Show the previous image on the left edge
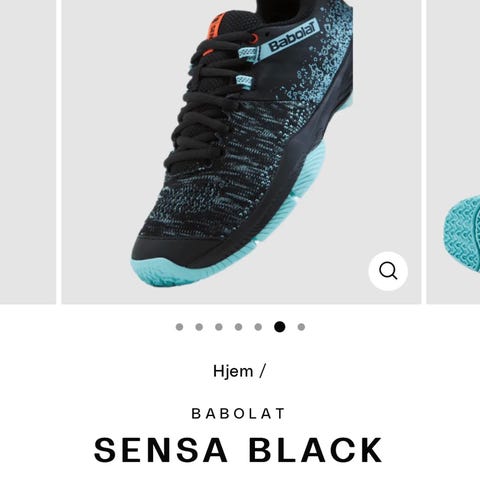This screenshot has width=480, height=480. (x=28, y=152)
